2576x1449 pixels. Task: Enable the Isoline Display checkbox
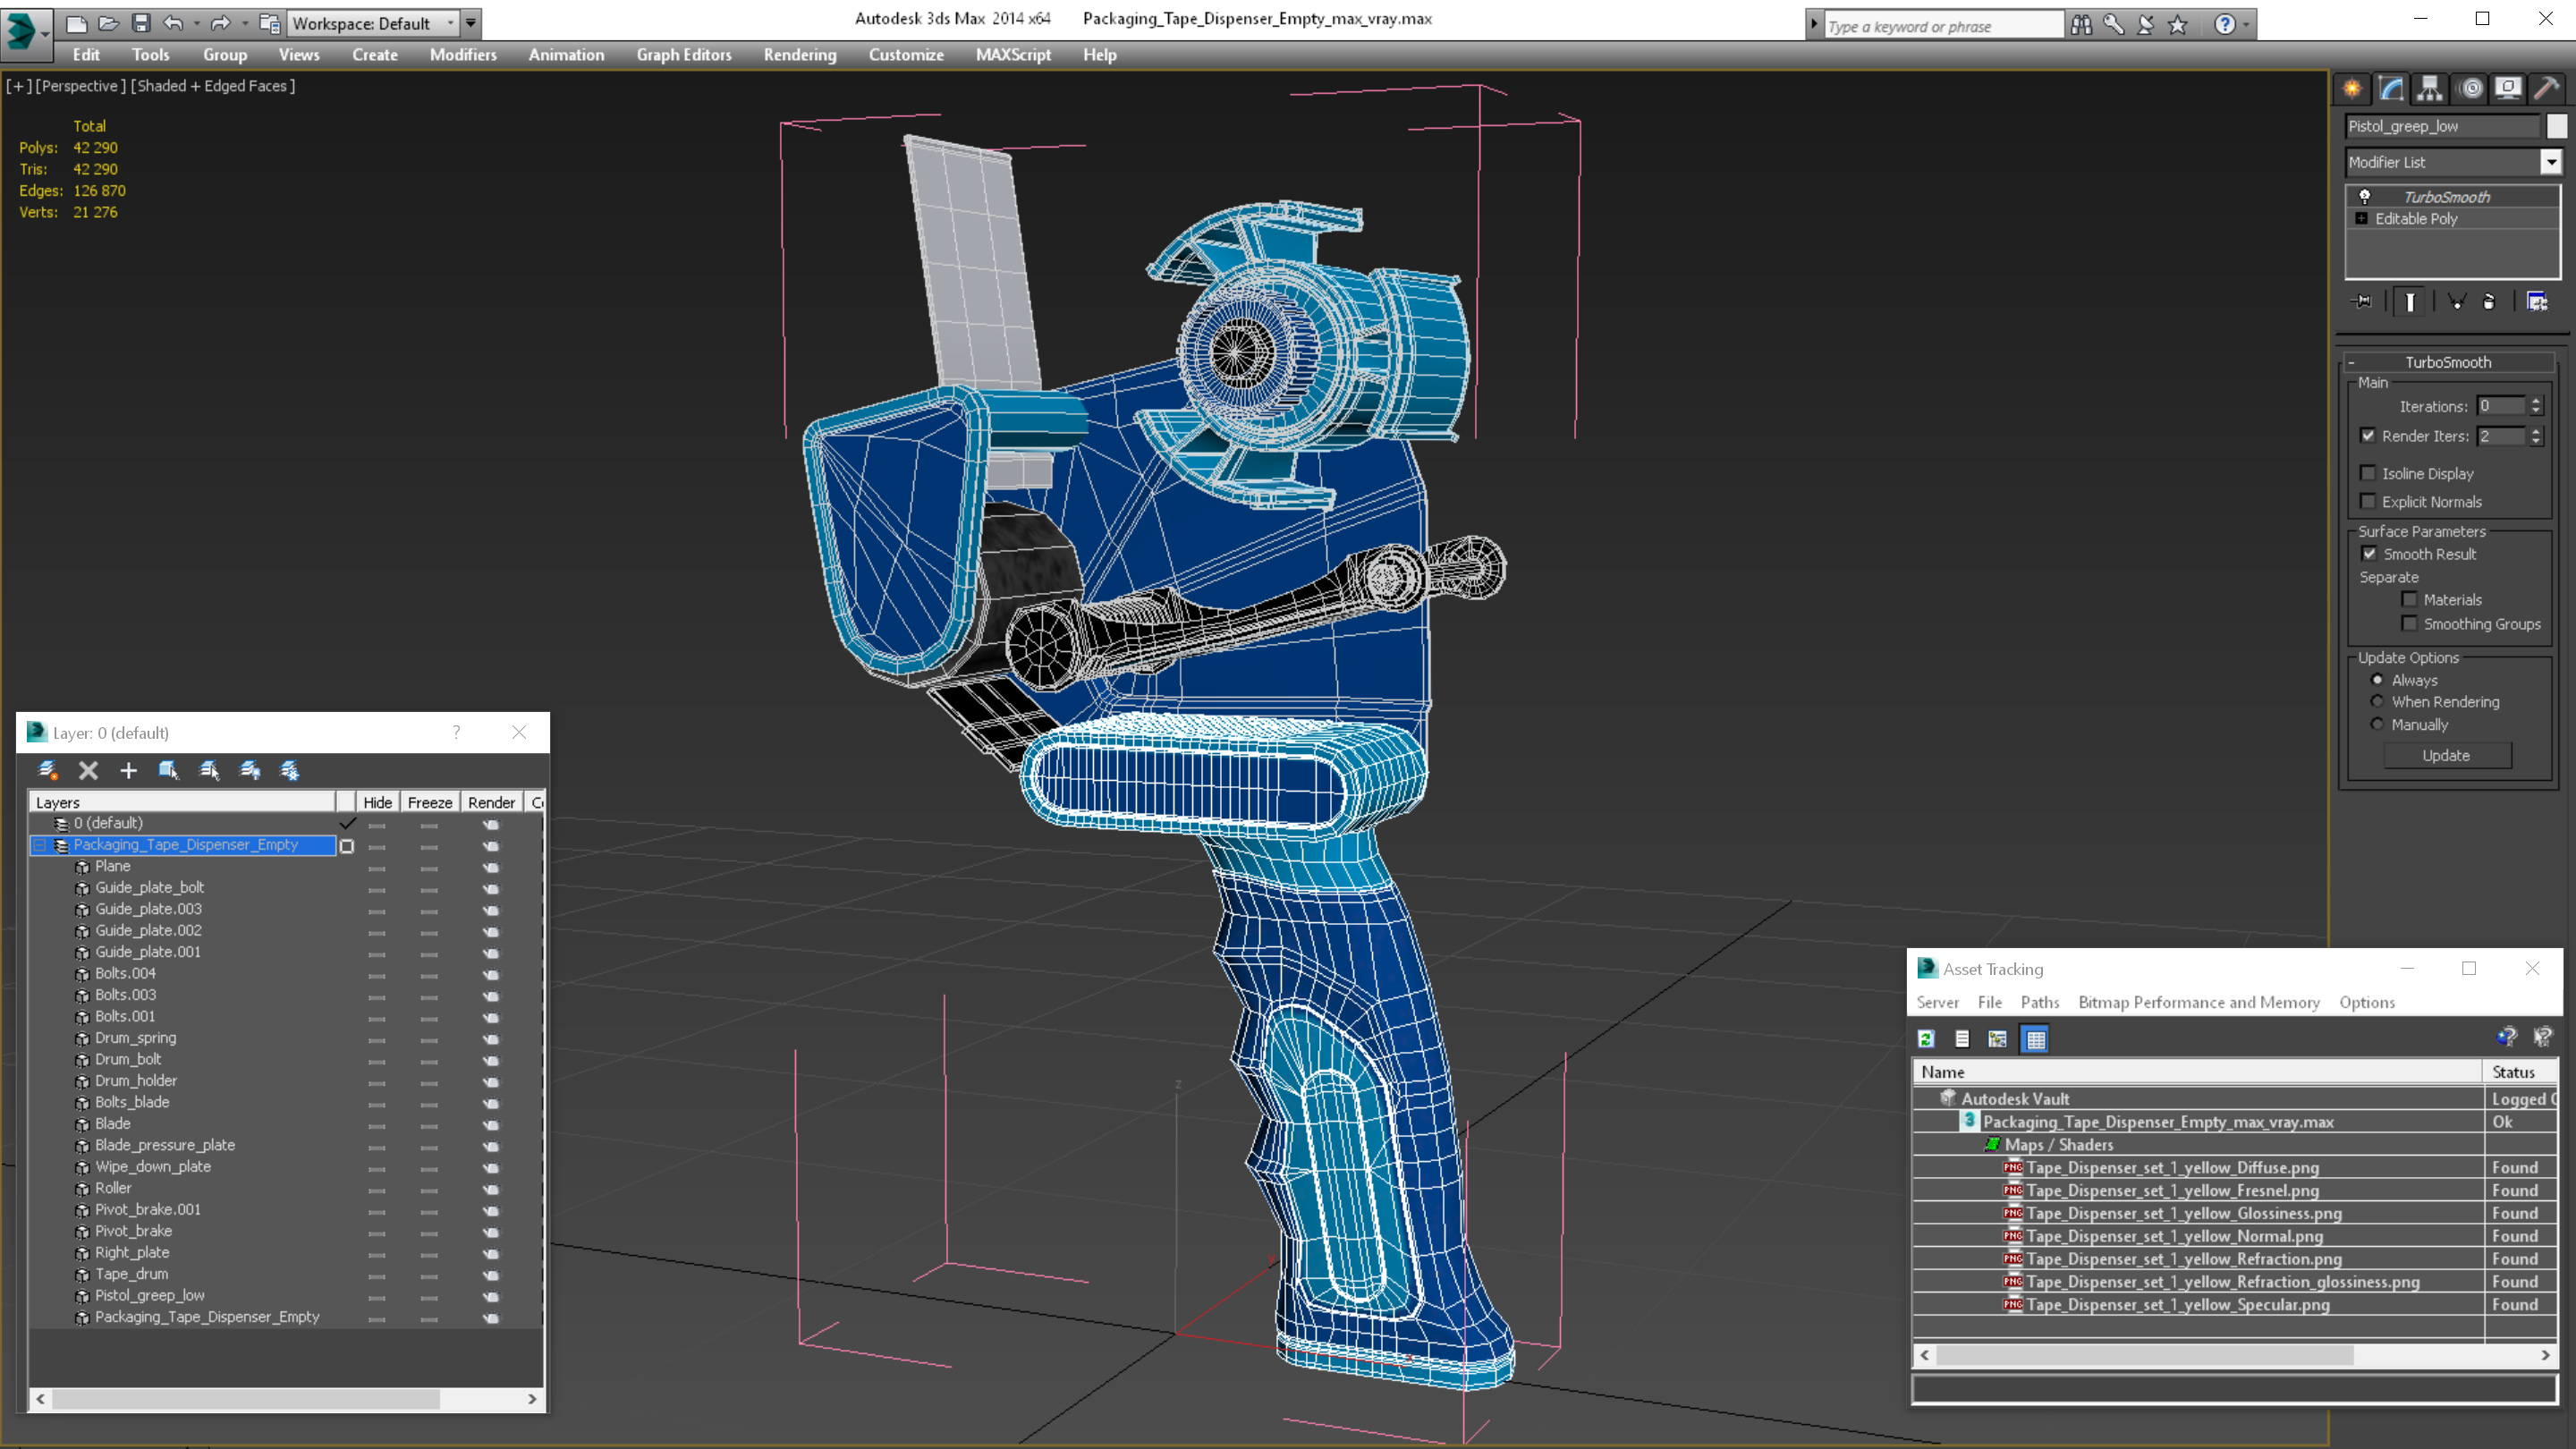coord(2368,473)
